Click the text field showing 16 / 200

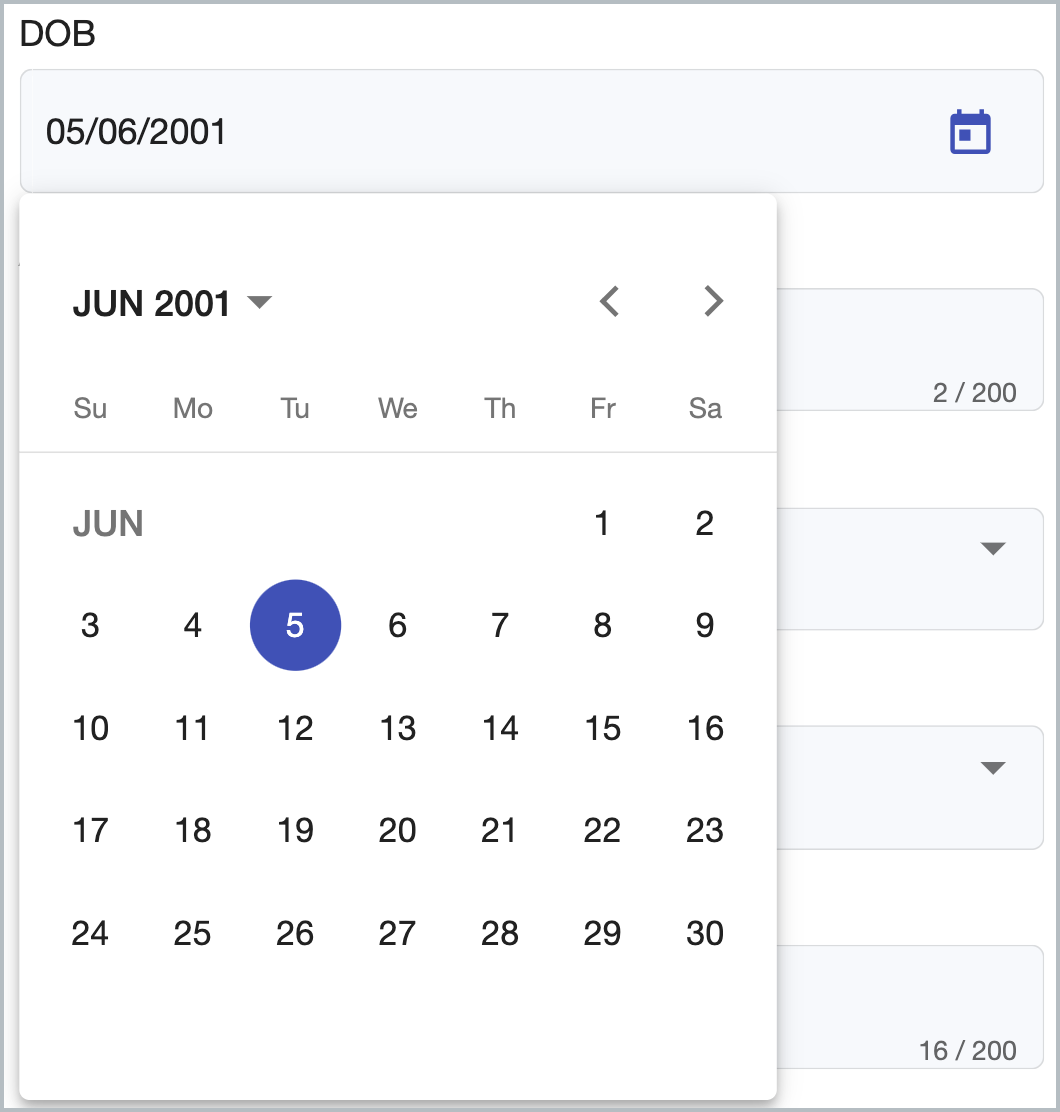pyautogui.click(x=910, y=1007)
